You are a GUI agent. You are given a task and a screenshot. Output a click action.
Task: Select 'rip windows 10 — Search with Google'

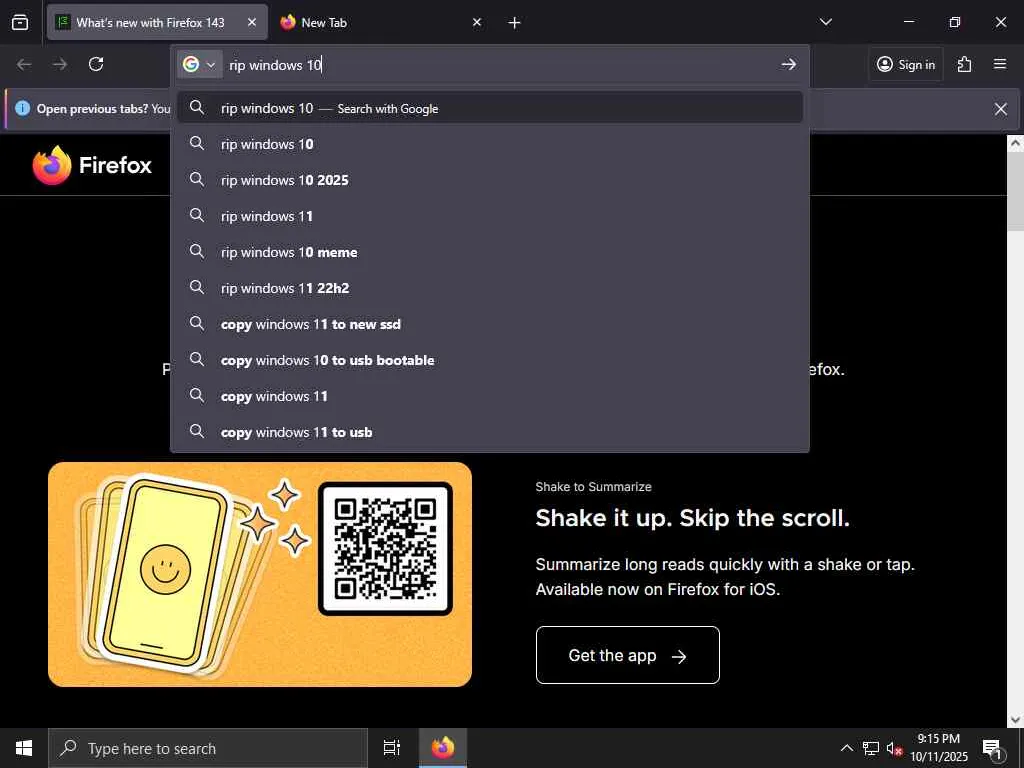coord(490,108)
